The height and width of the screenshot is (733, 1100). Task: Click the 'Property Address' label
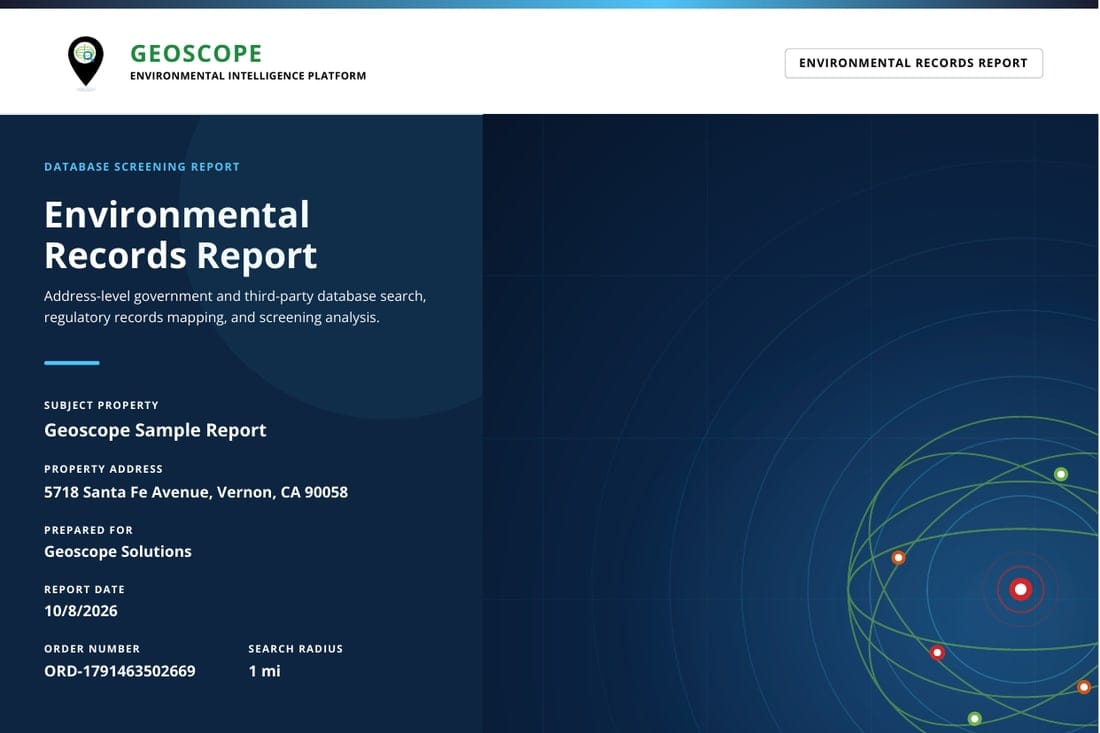[103, 469]
